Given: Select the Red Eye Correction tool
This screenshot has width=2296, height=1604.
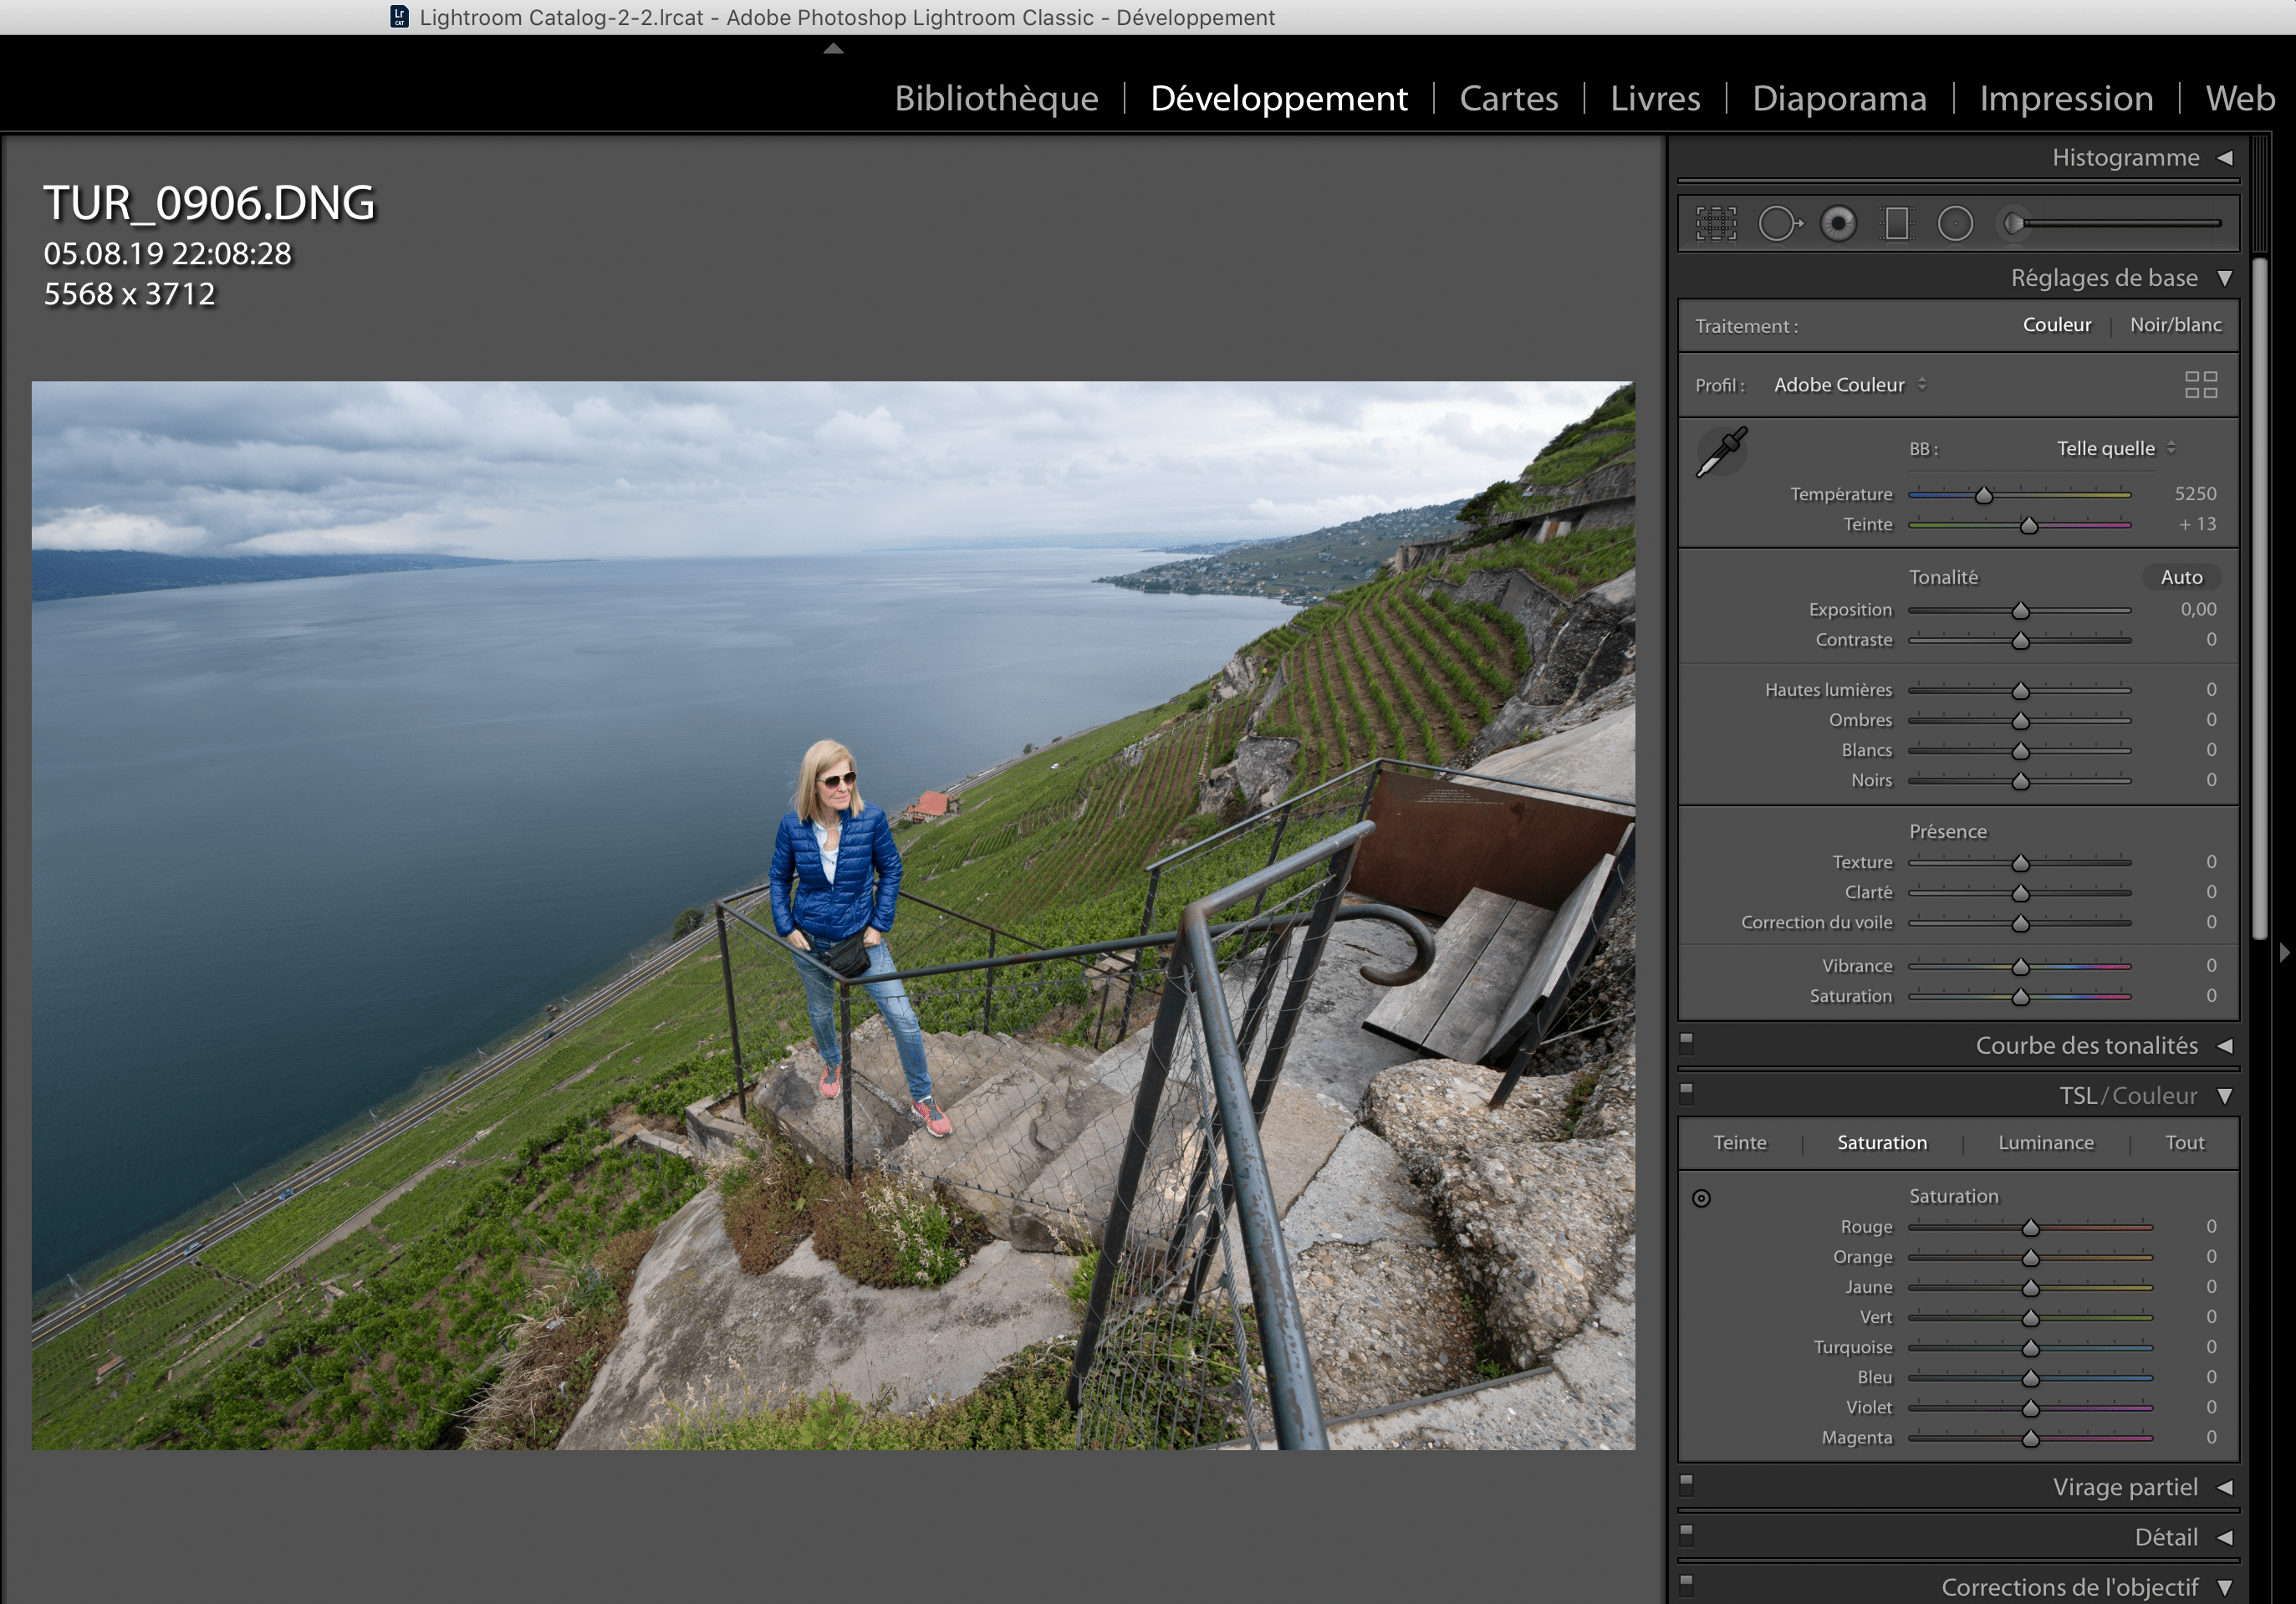Looking at the screenshot, I should tap(1838, 223).
